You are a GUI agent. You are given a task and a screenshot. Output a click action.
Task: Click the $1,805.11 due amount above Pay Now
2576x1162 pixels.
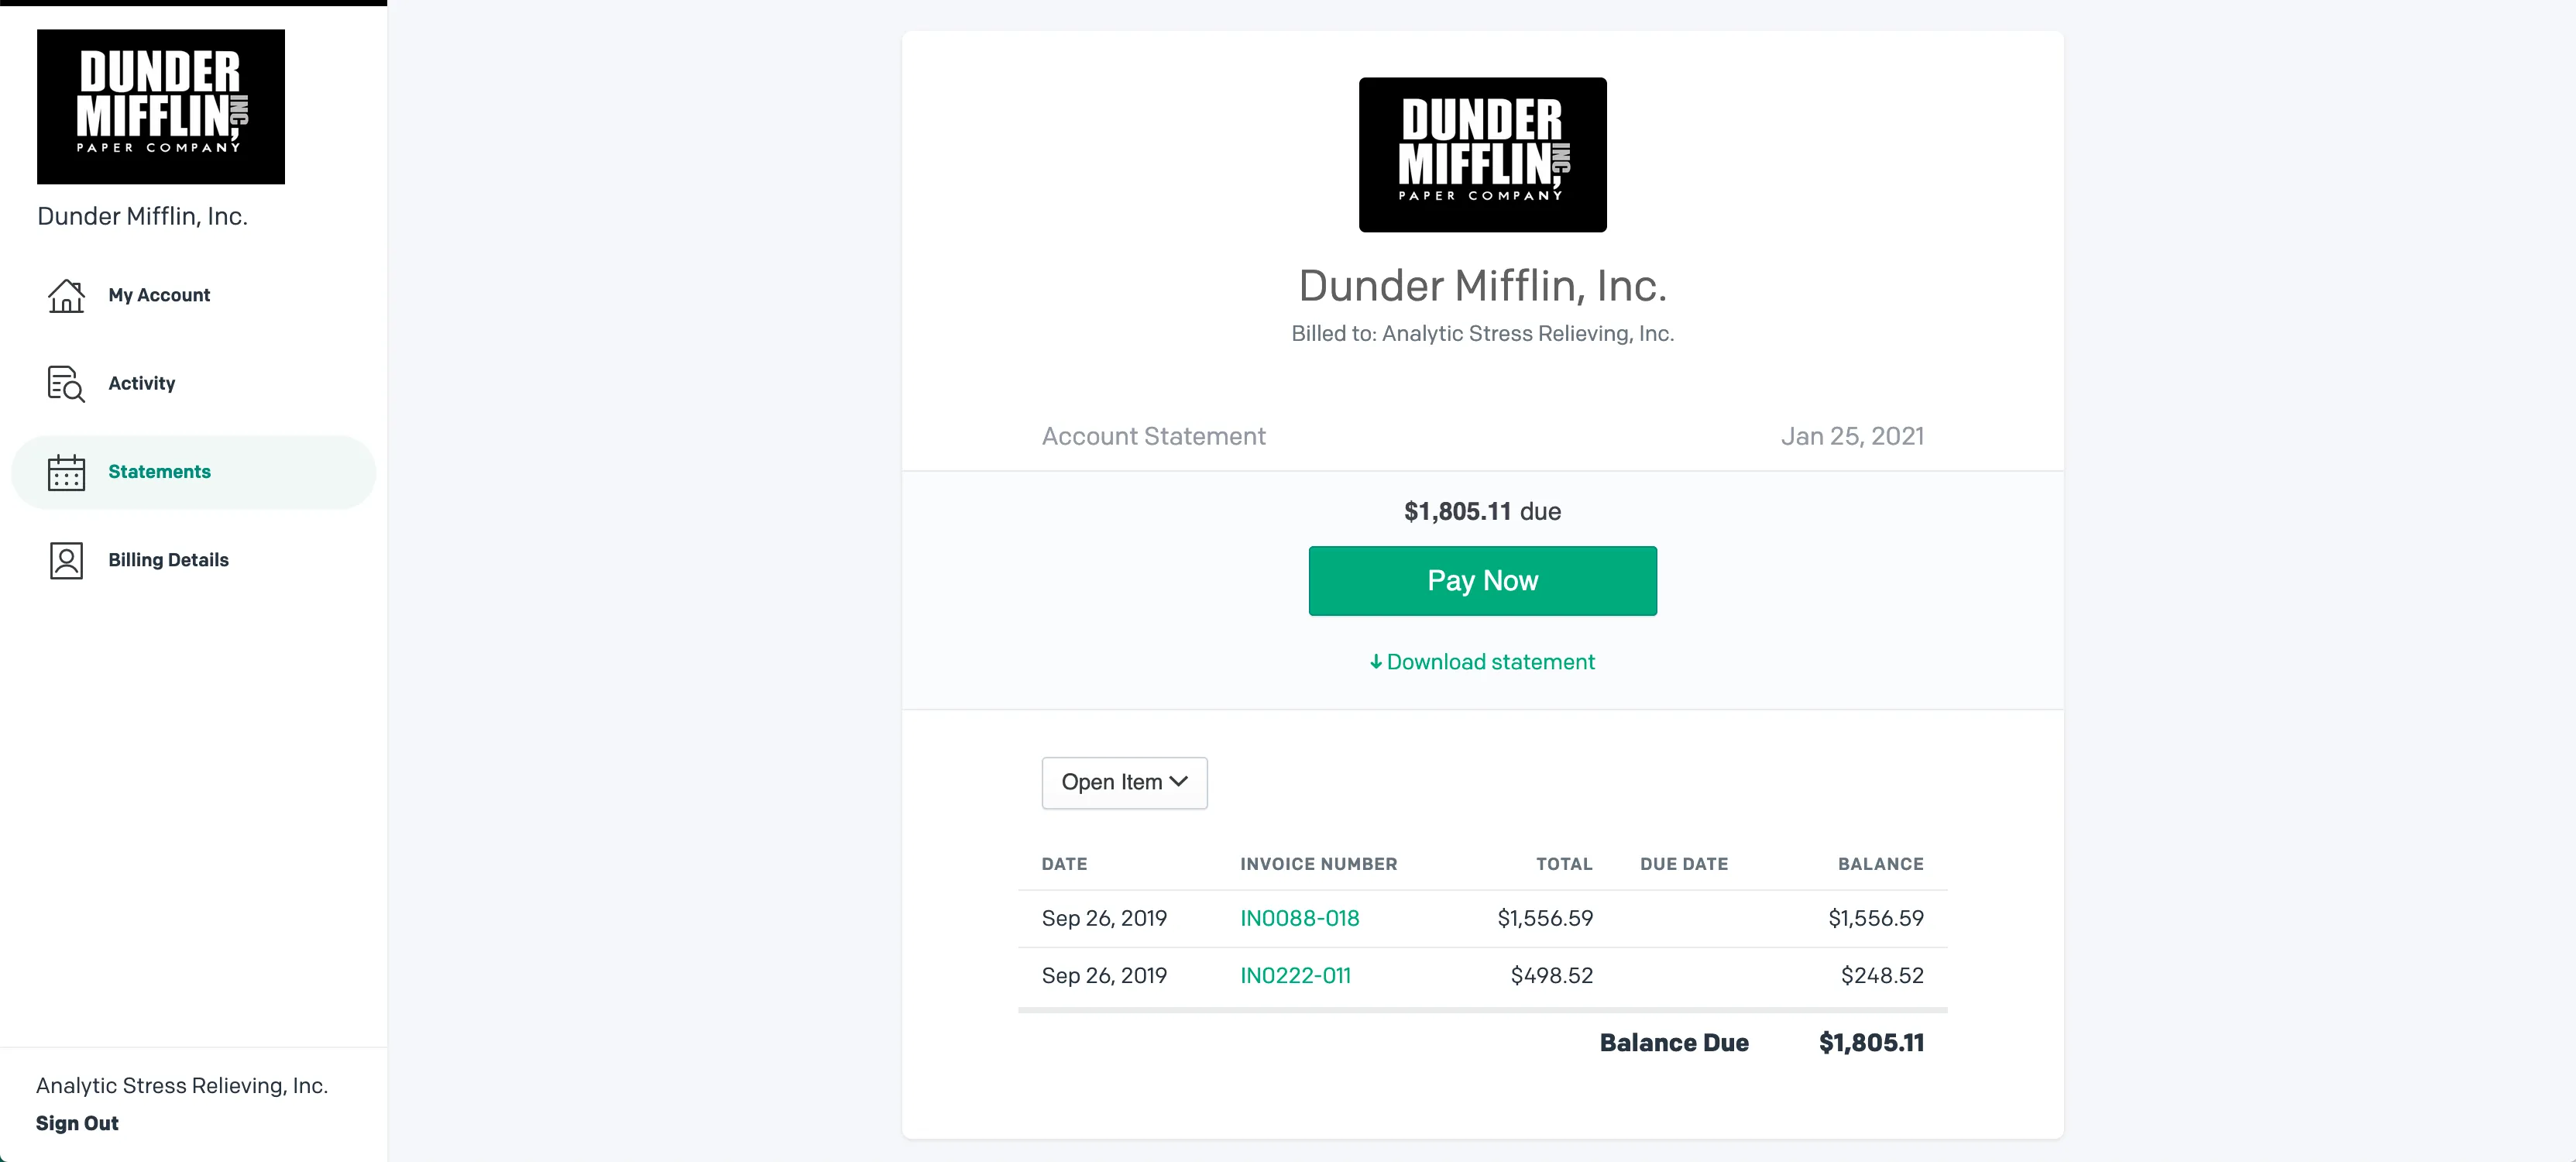[1457, 512]
